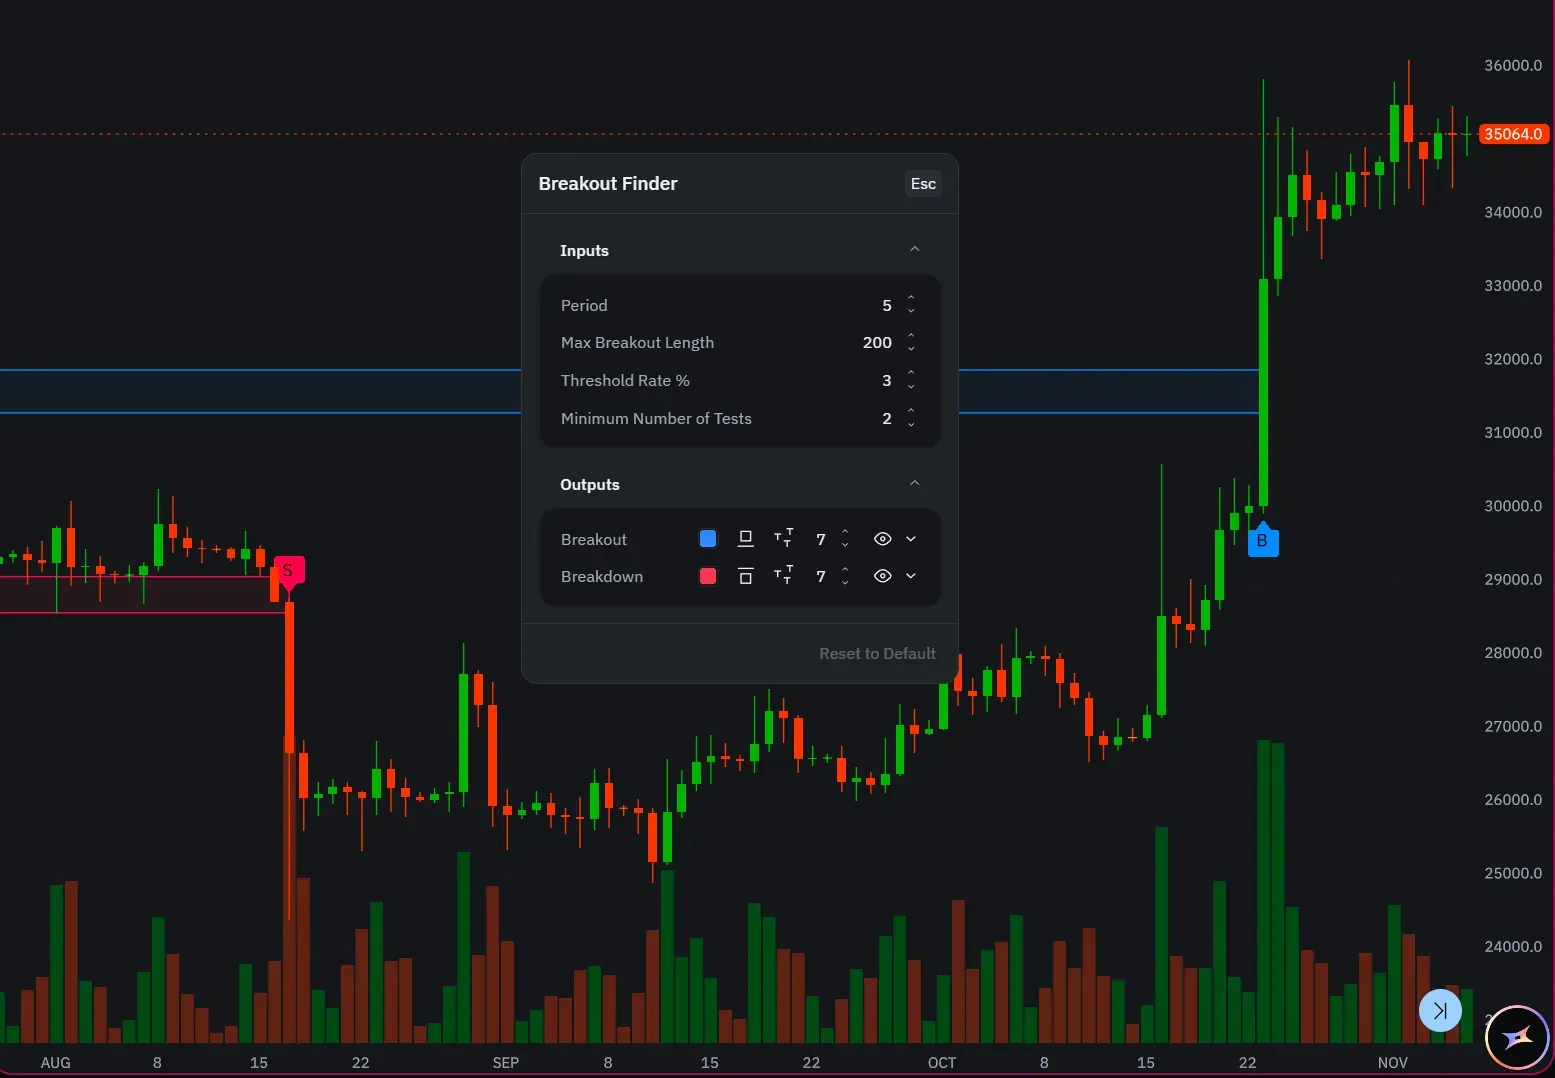Decrease Max Breakout Length with down arrow
The width and height of the screenshot is (1555, 1078).
tap(911, 349)
